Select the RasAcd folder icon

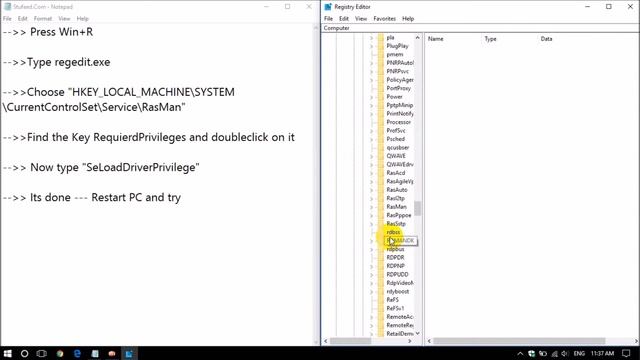coord(381,173)
